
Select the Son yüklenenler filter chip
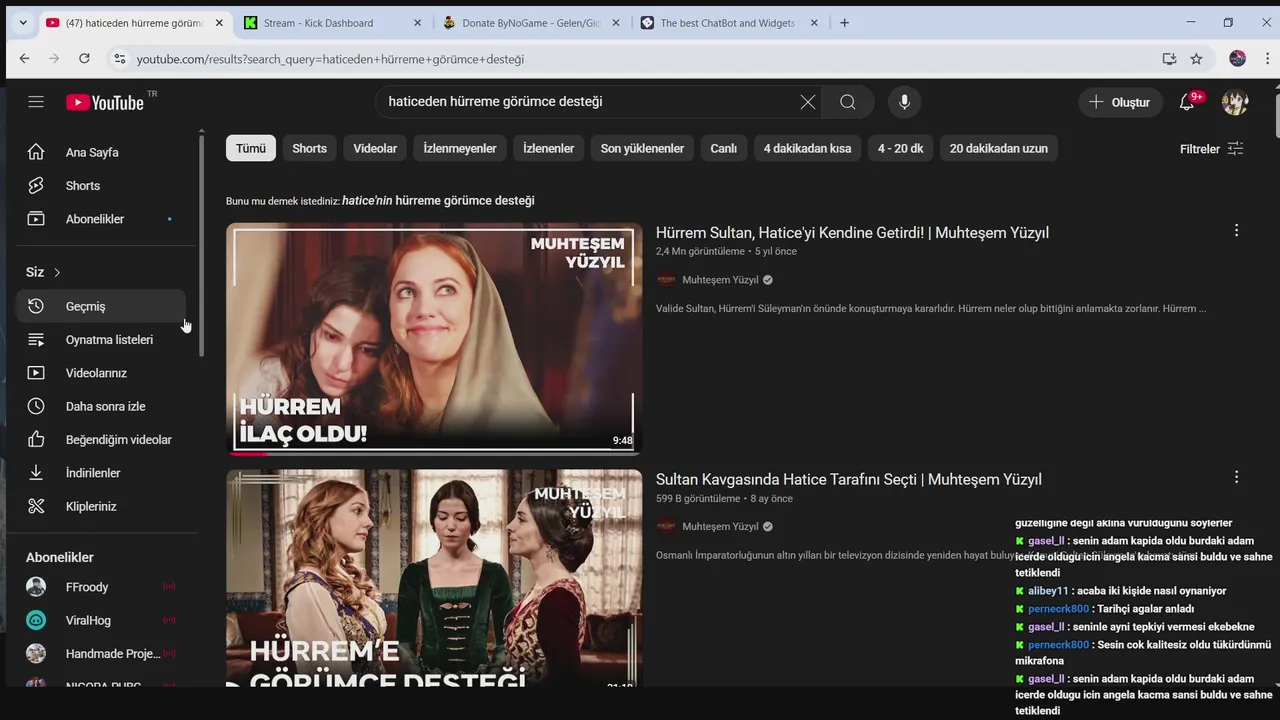[x=642, y=148]
